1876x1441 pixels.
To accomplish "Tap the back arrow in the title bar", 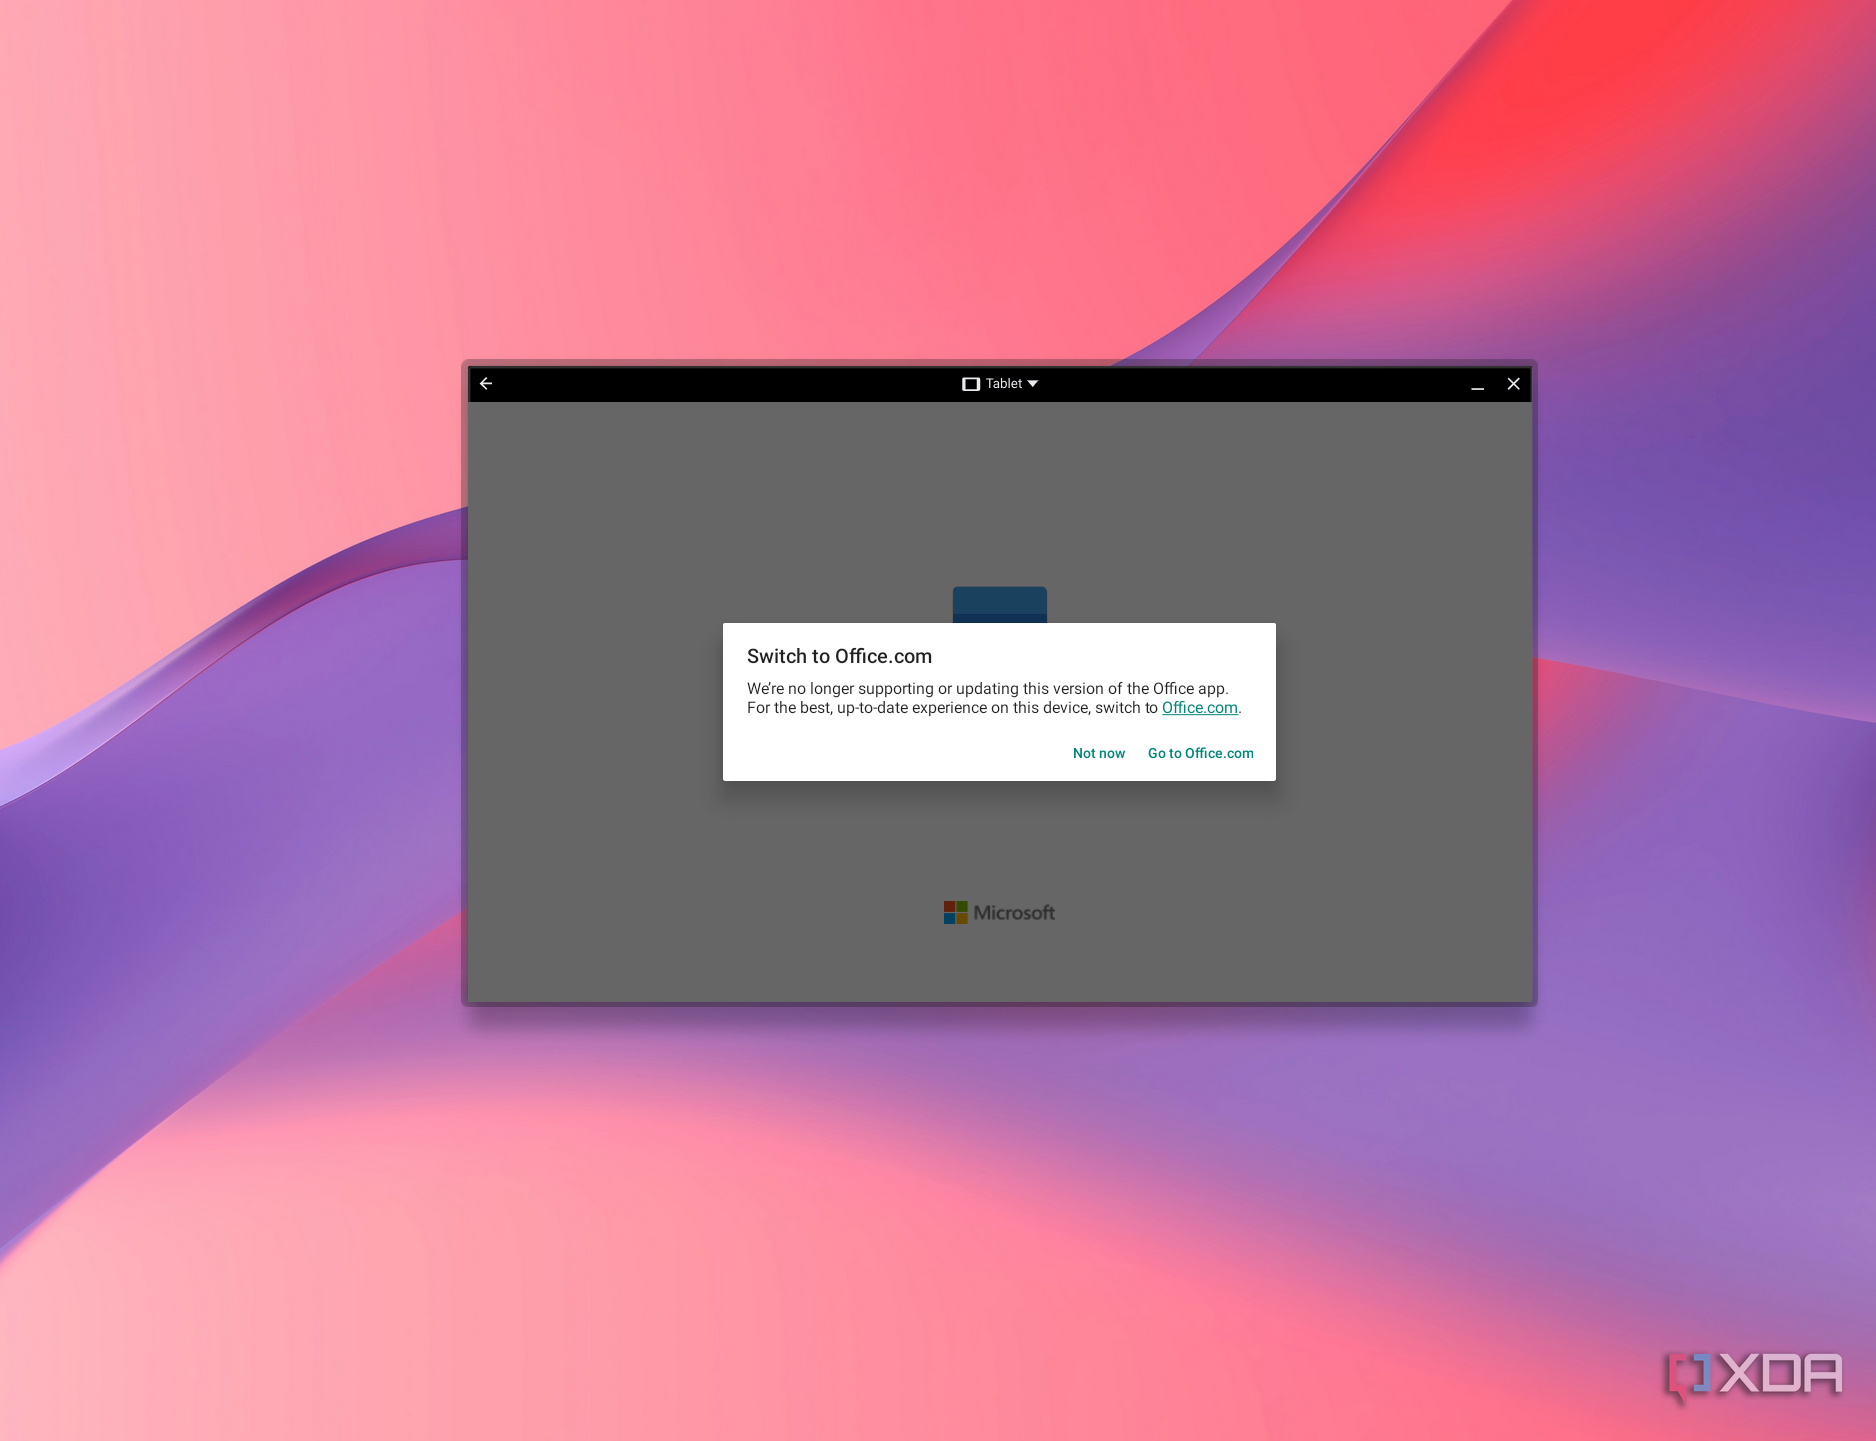I will tap(487, 383).
